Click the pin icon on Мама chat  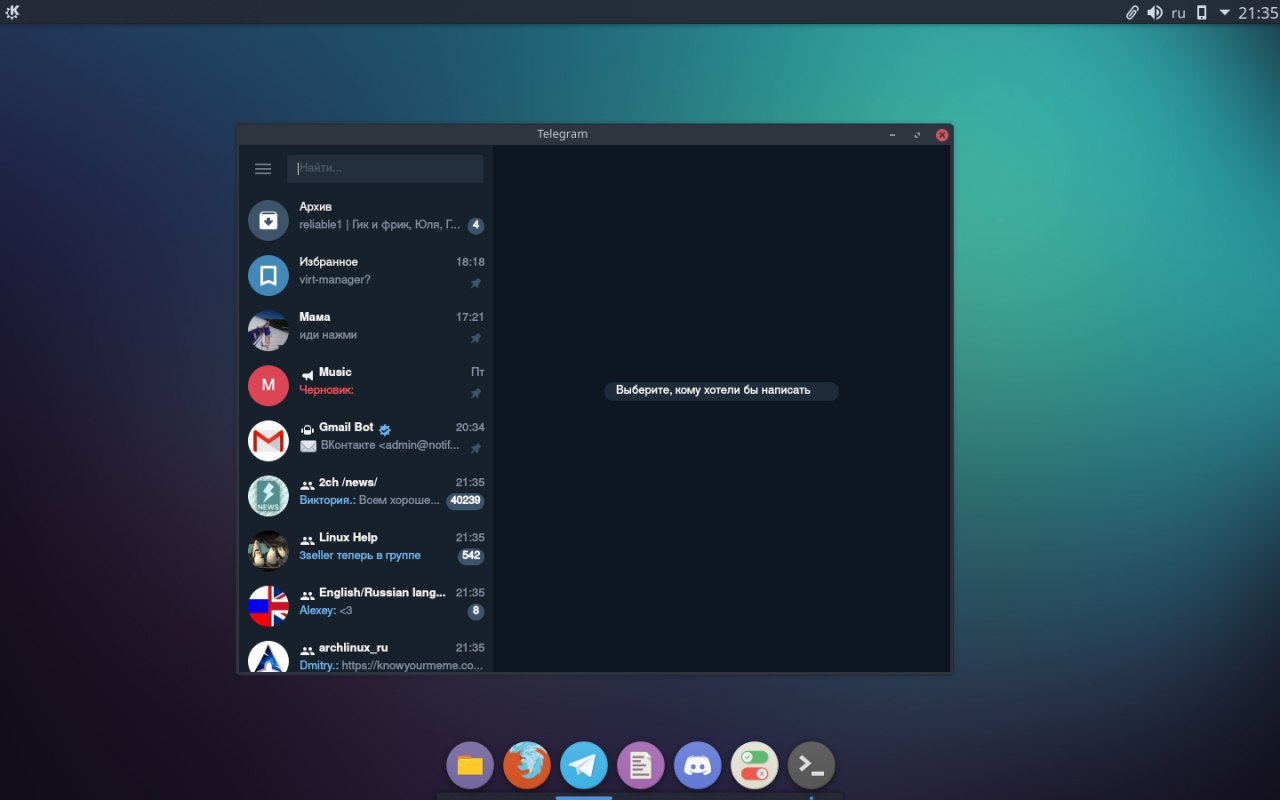tap(476, 338)
